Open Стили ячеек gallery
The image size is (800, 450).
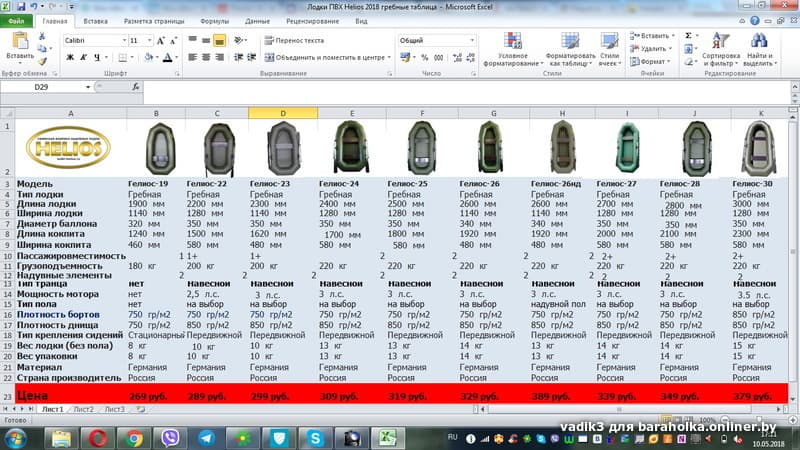pos(609,49)
